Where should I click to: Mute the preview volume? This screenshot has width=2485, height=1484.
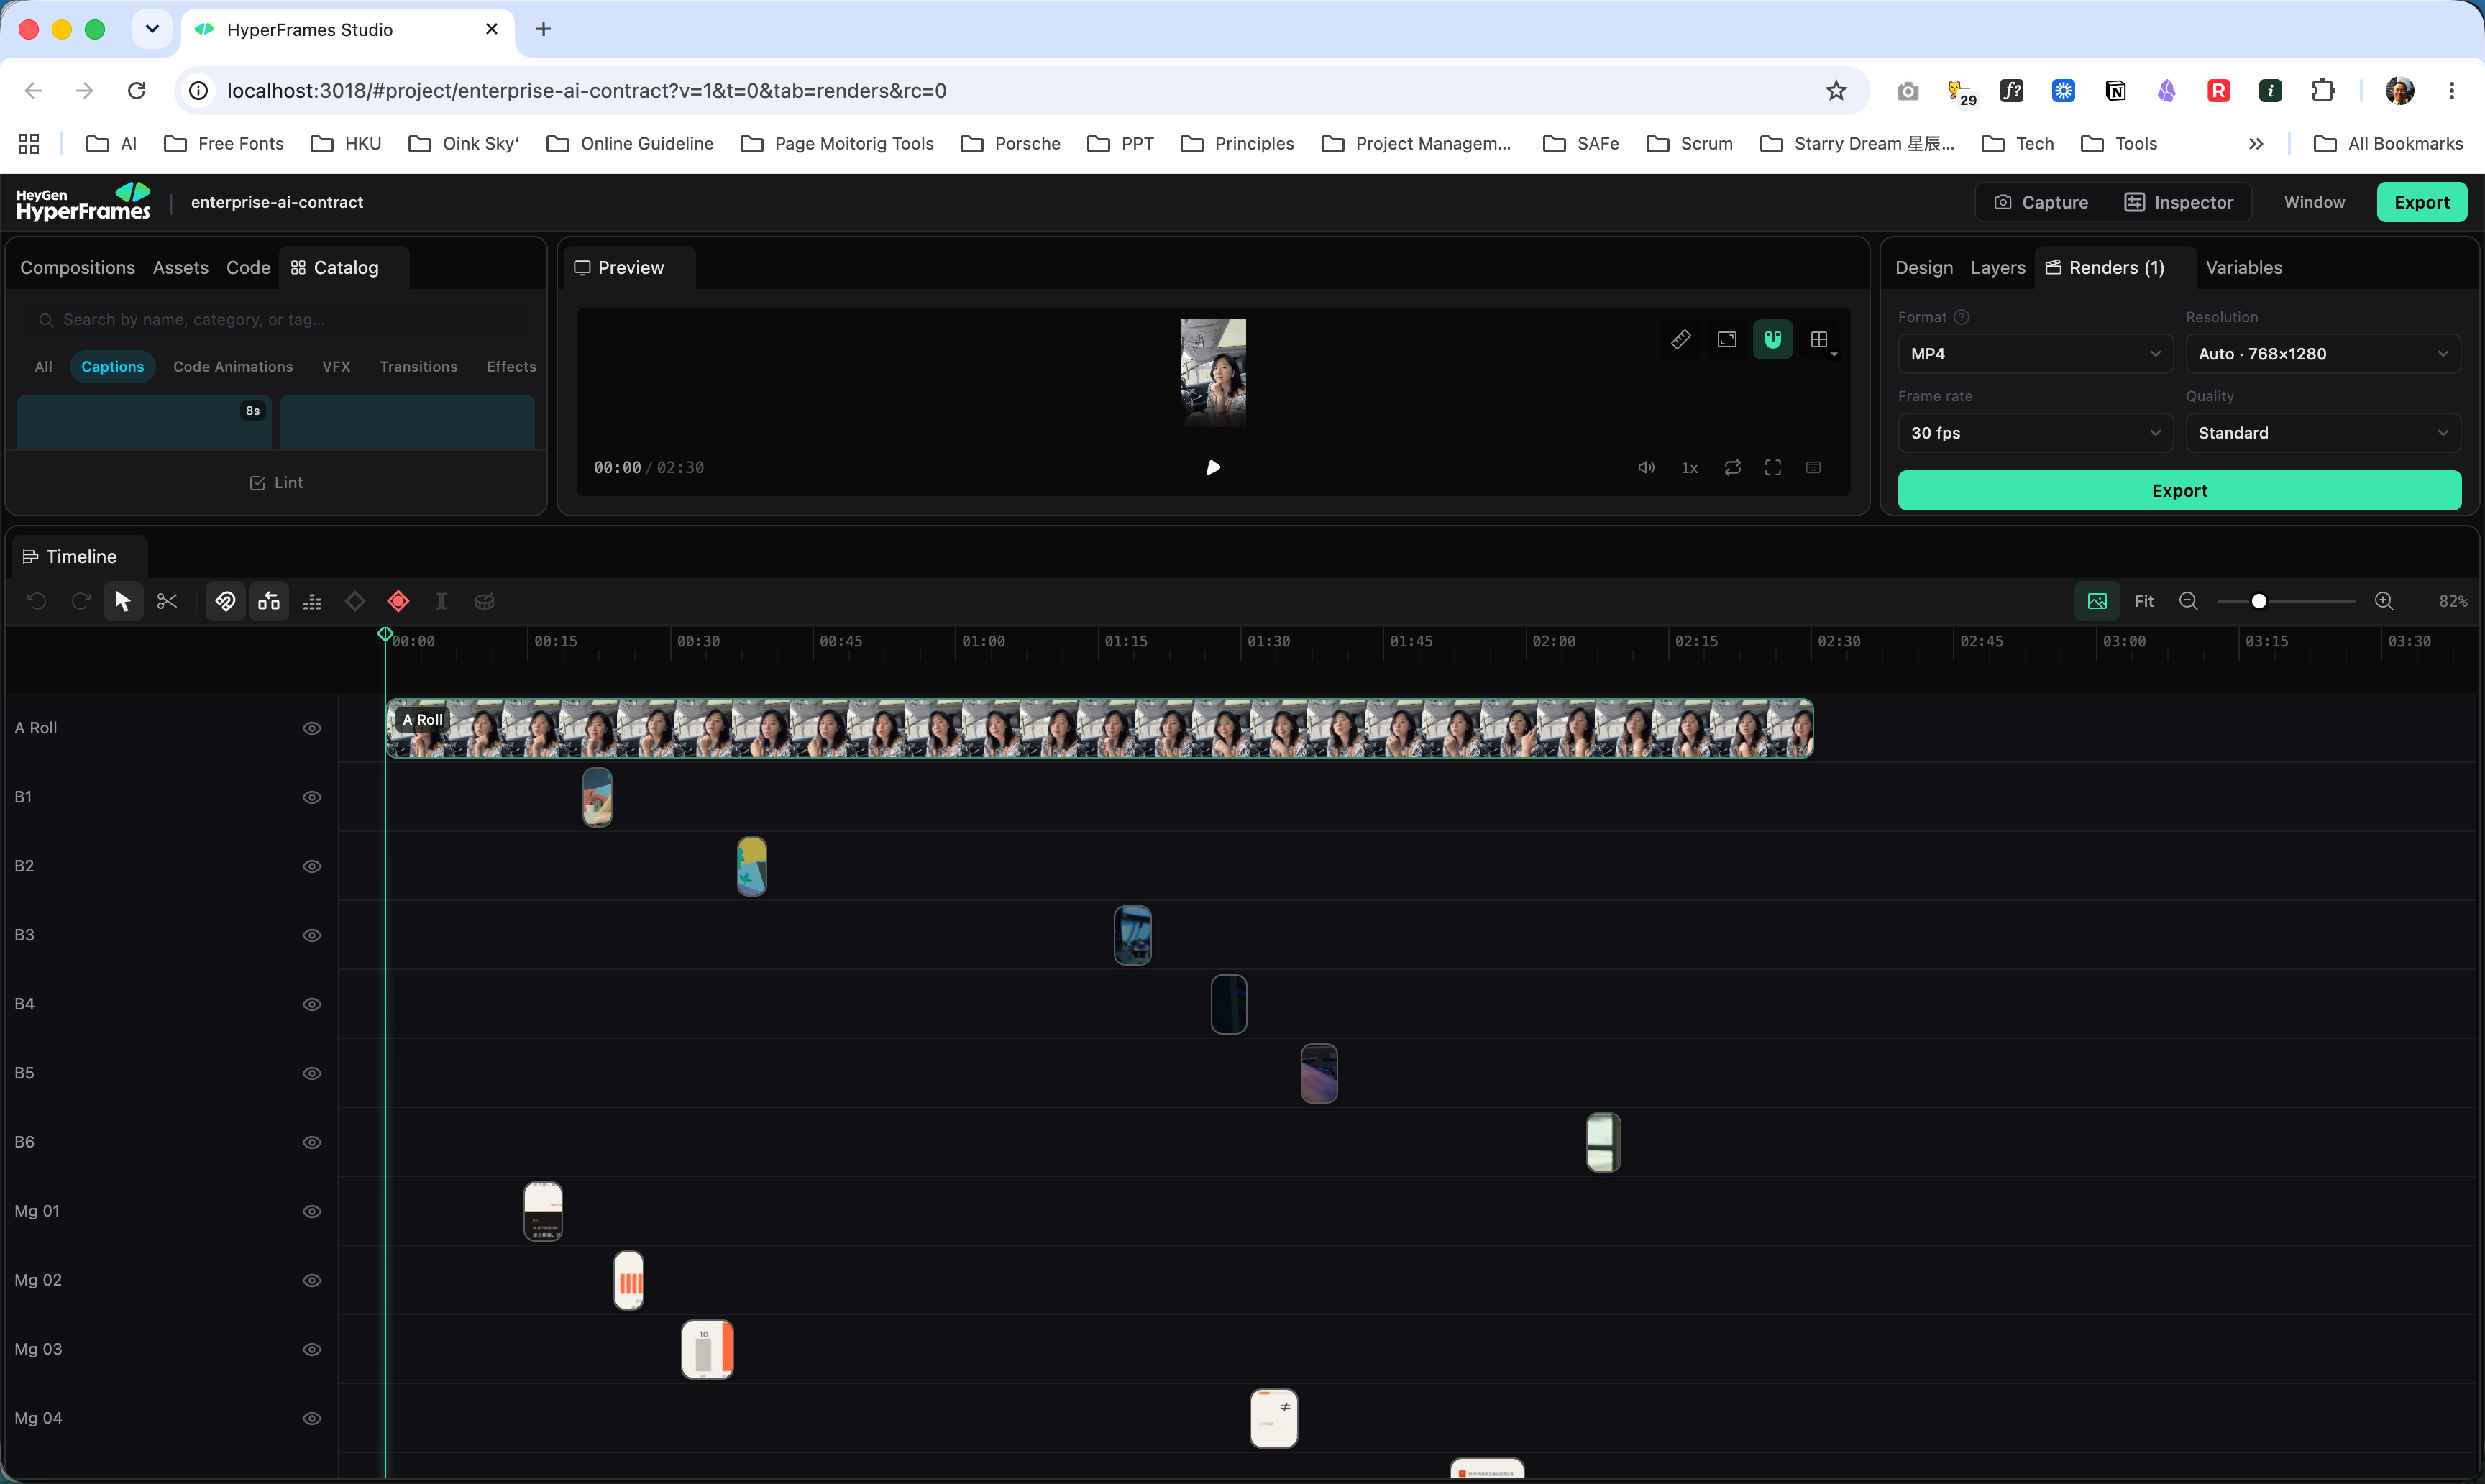pos(1645,467)
